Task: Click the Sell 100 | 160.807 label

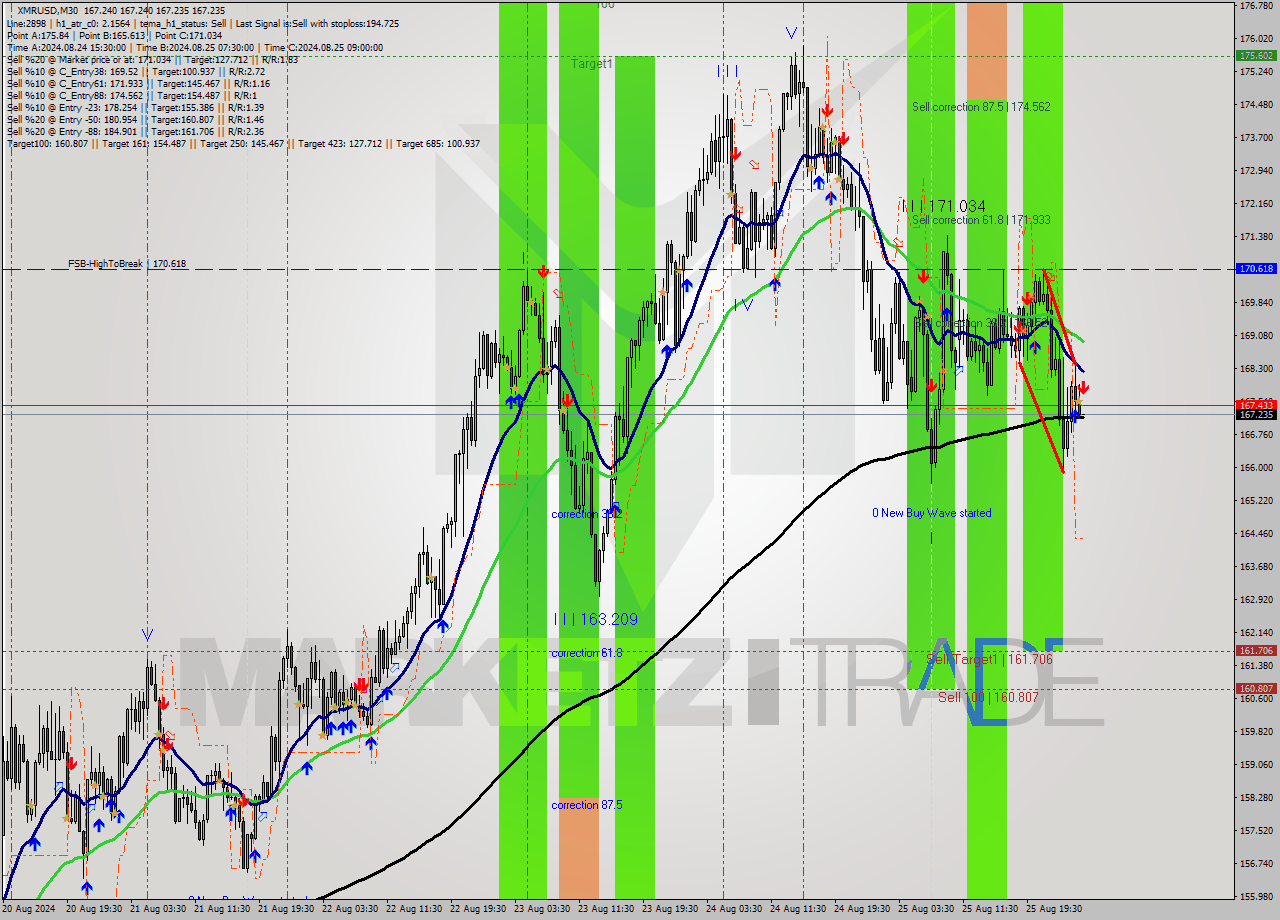Action: pyautogui.click(x=987, y=697)
